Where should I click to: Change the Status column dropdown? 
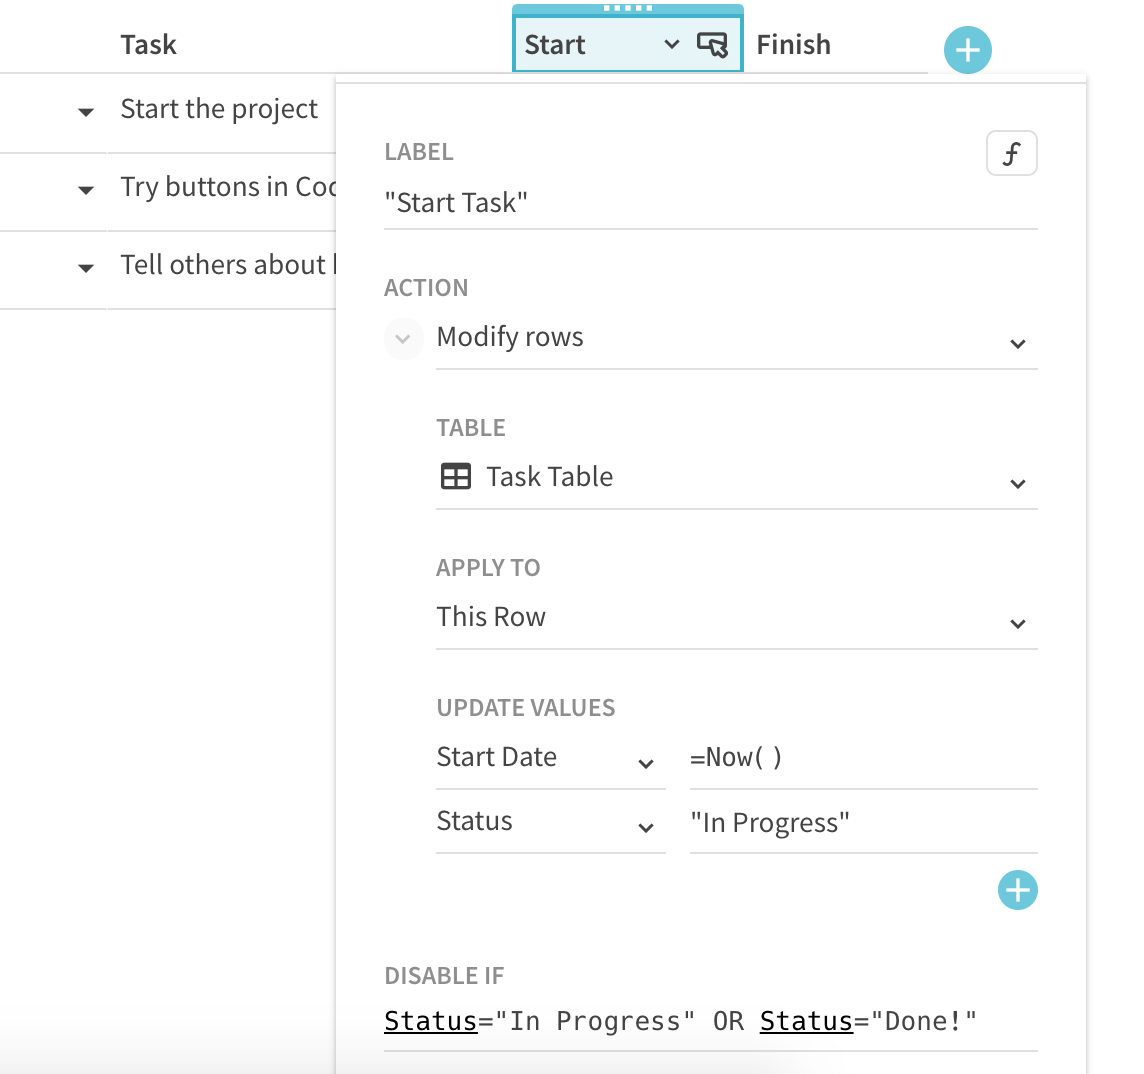click(x=646, y=827)
